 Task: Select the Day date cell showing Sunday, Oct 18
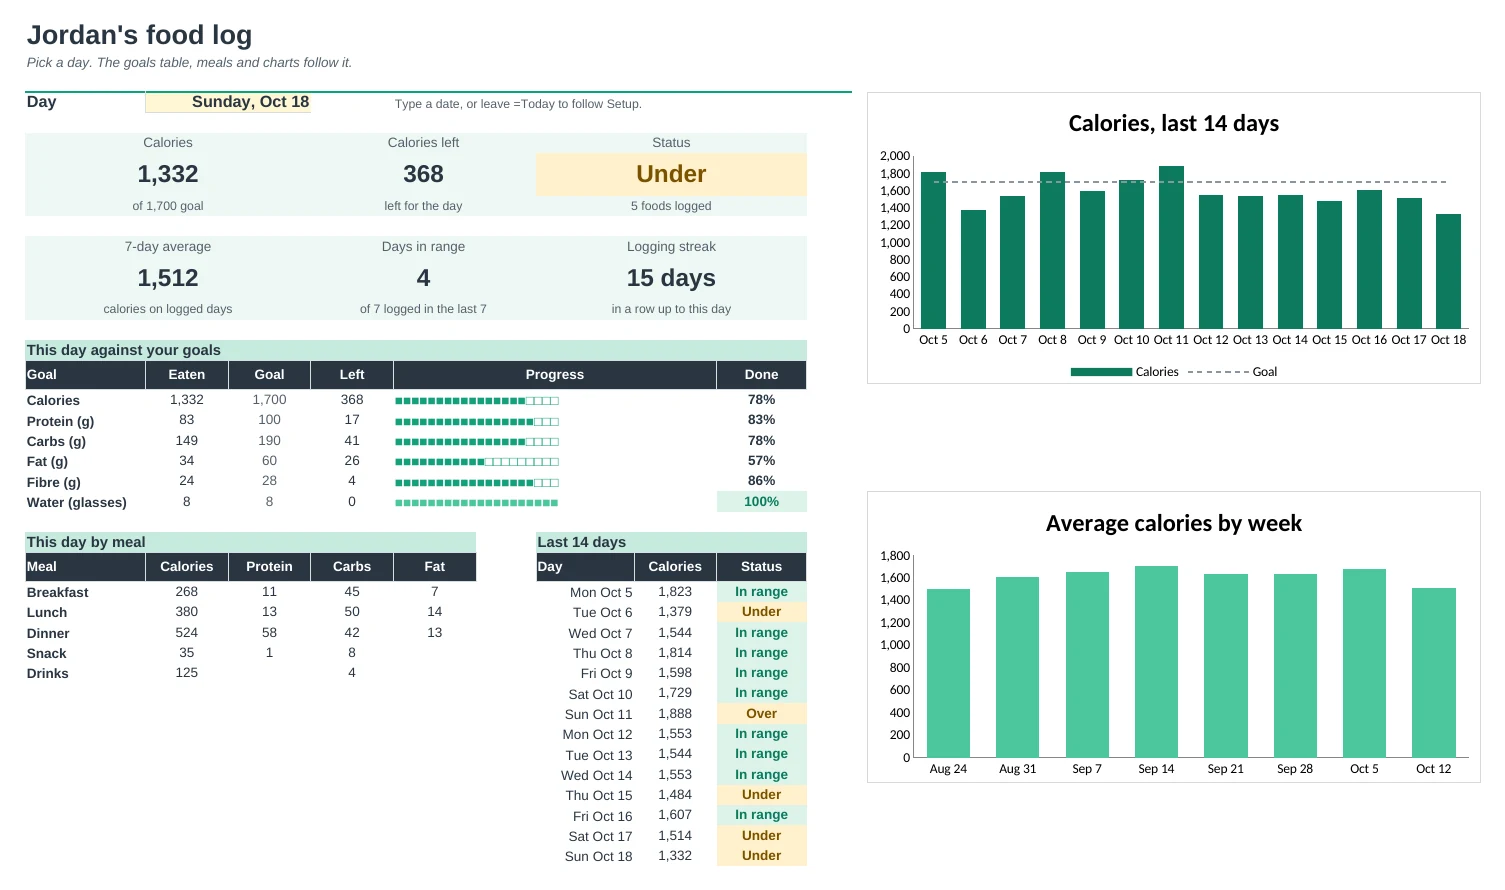click(x=228, y=102)
